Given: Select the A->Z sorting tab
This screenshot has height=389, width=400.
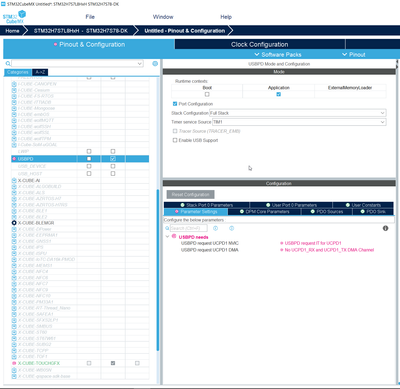Looking at the screenshot, I should pyautogui.click(x=40, y=72).
